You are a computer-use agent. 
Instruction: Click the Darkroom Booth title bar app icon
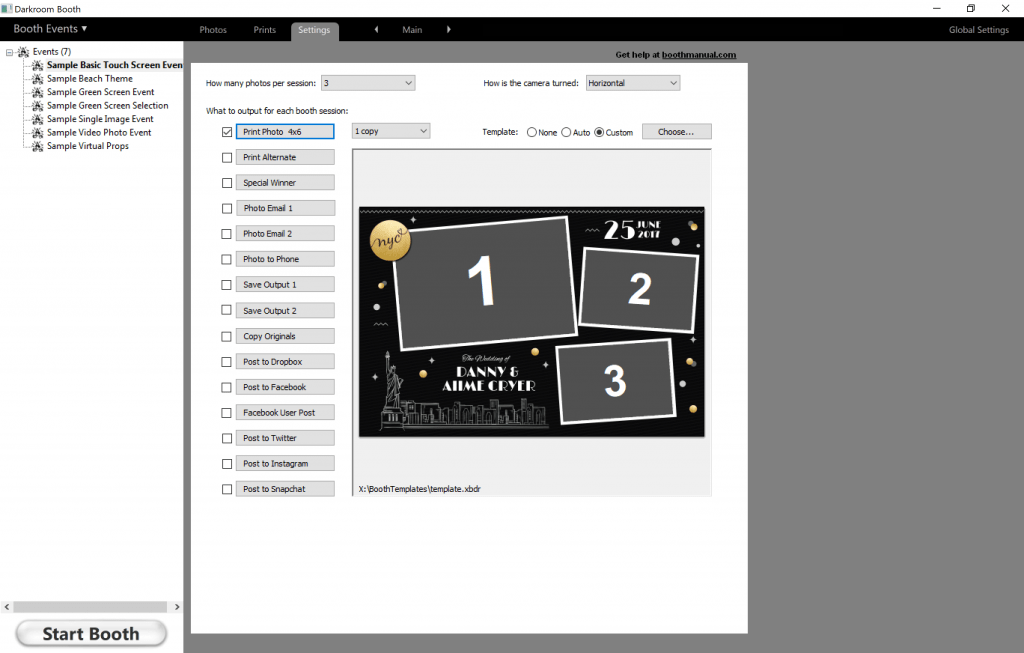[x=7, y=8]
